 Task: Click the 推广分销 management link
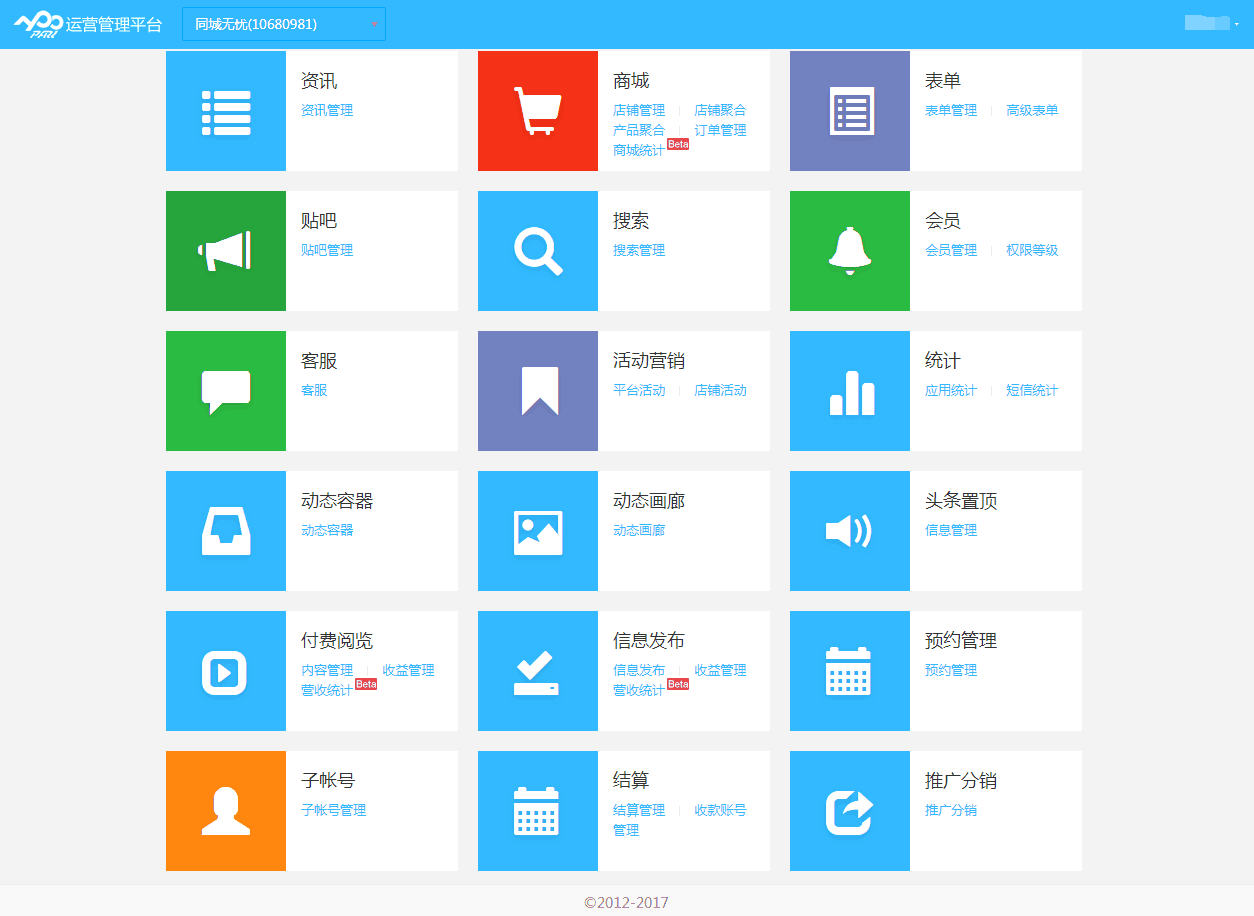tap(950, 810)
